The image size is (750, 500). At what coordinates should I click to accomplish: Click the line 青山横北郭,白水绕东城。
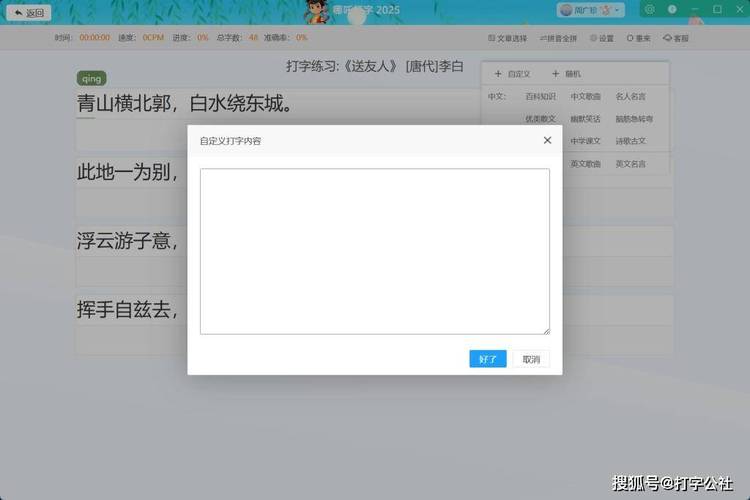(185, 103)
